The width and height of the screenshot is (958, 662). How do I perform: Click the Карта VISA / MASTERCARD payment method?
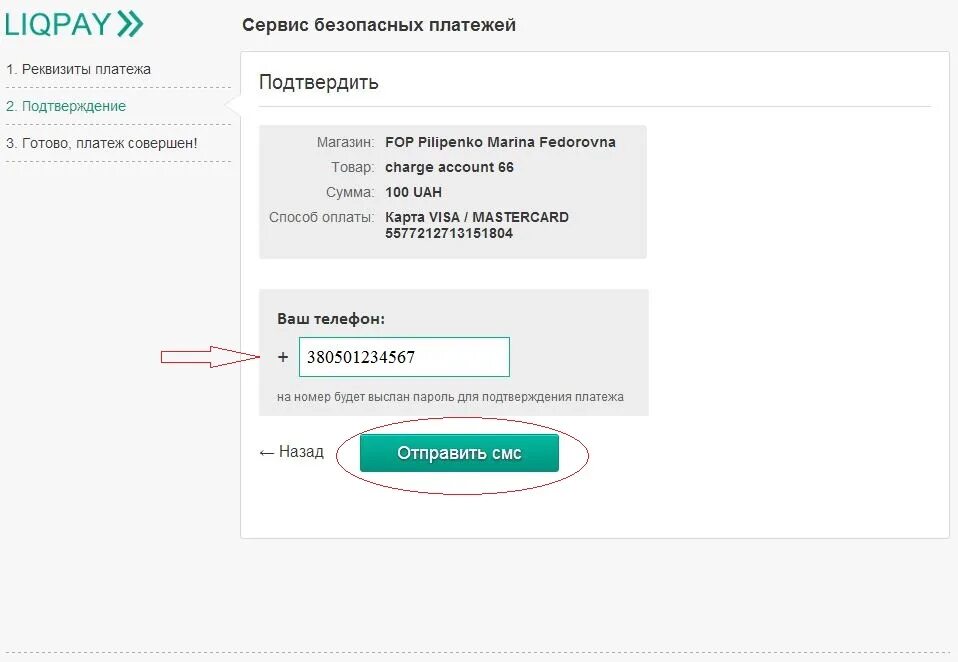tap(477, 217)
